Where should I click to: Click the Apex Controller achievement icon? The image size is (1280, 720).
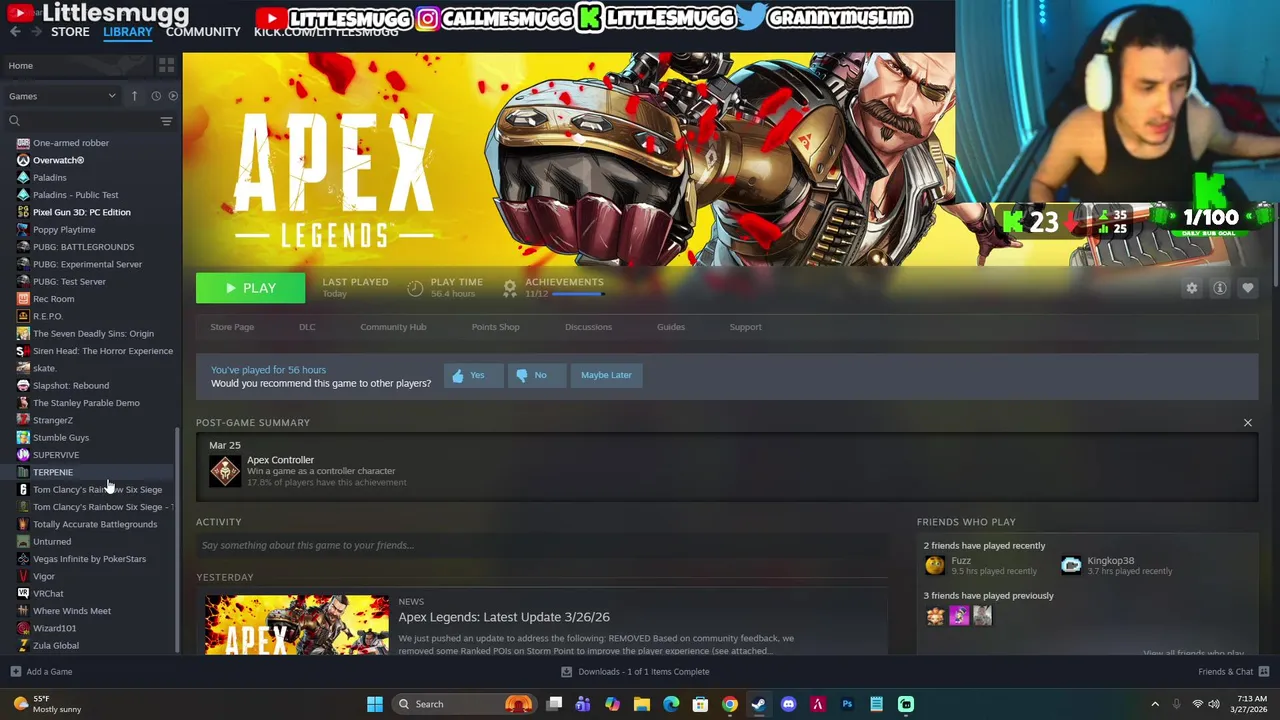(225, 471)
